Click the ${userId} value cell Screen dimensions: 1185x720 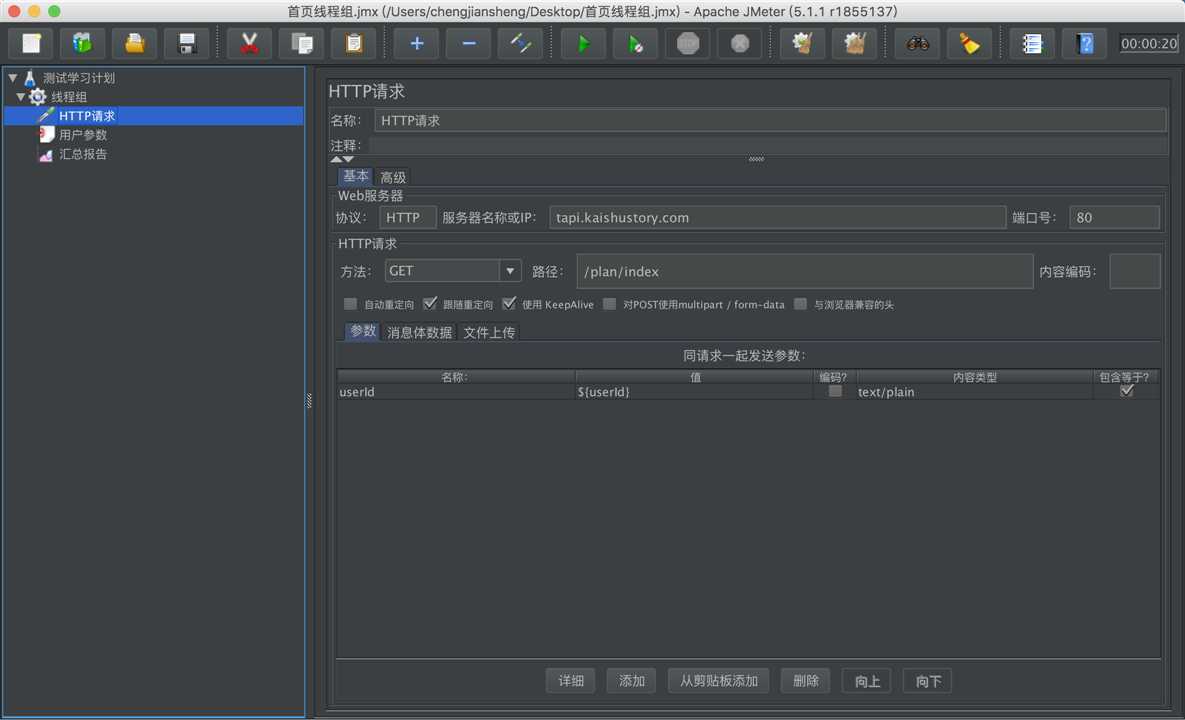coord(694,392)
